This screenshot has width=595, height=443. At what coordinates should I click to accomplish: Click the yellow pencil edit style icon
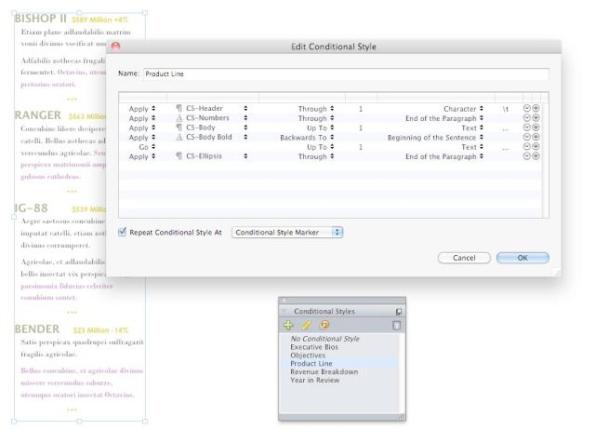(x=306, y=325)
